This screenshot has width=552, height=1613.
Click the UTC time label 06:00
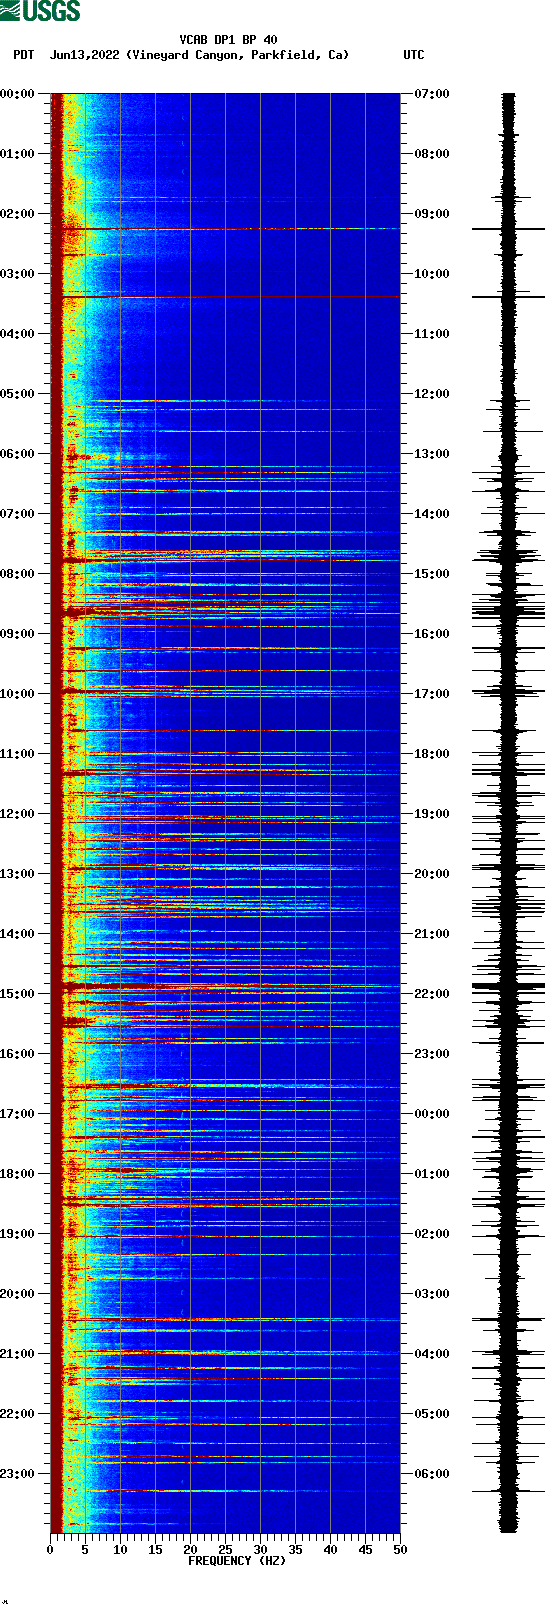coord(432,1474)
